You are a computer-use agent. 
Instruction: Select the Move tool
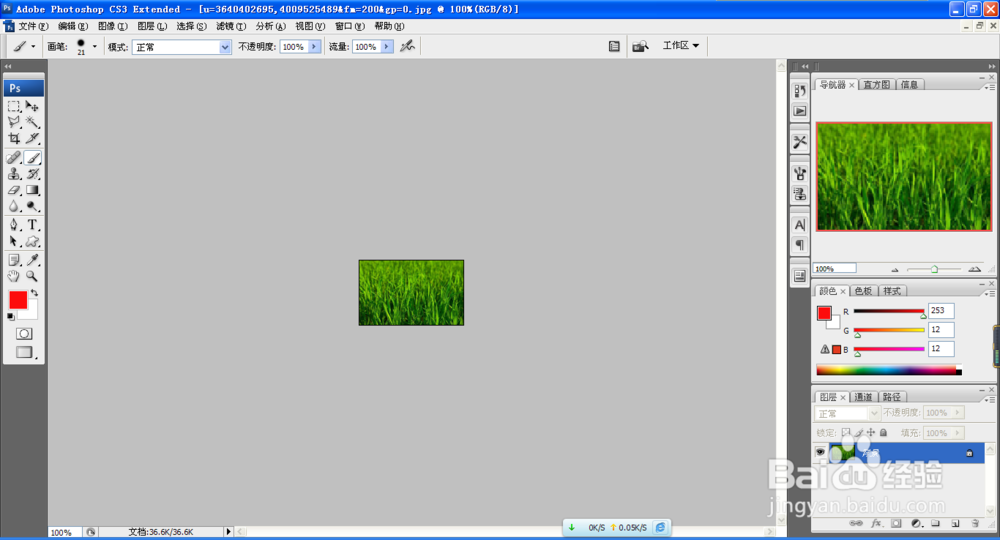(x=33, y=106)
